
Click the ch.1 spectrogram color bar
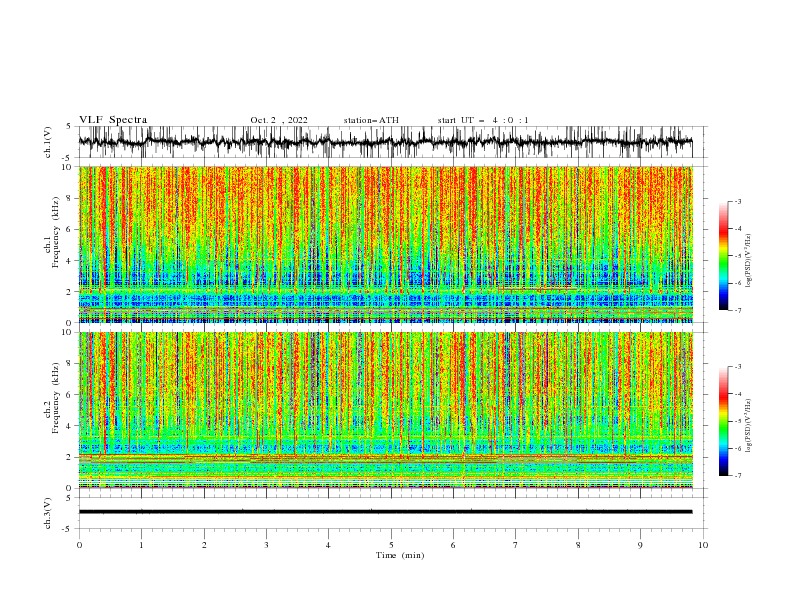723,256
